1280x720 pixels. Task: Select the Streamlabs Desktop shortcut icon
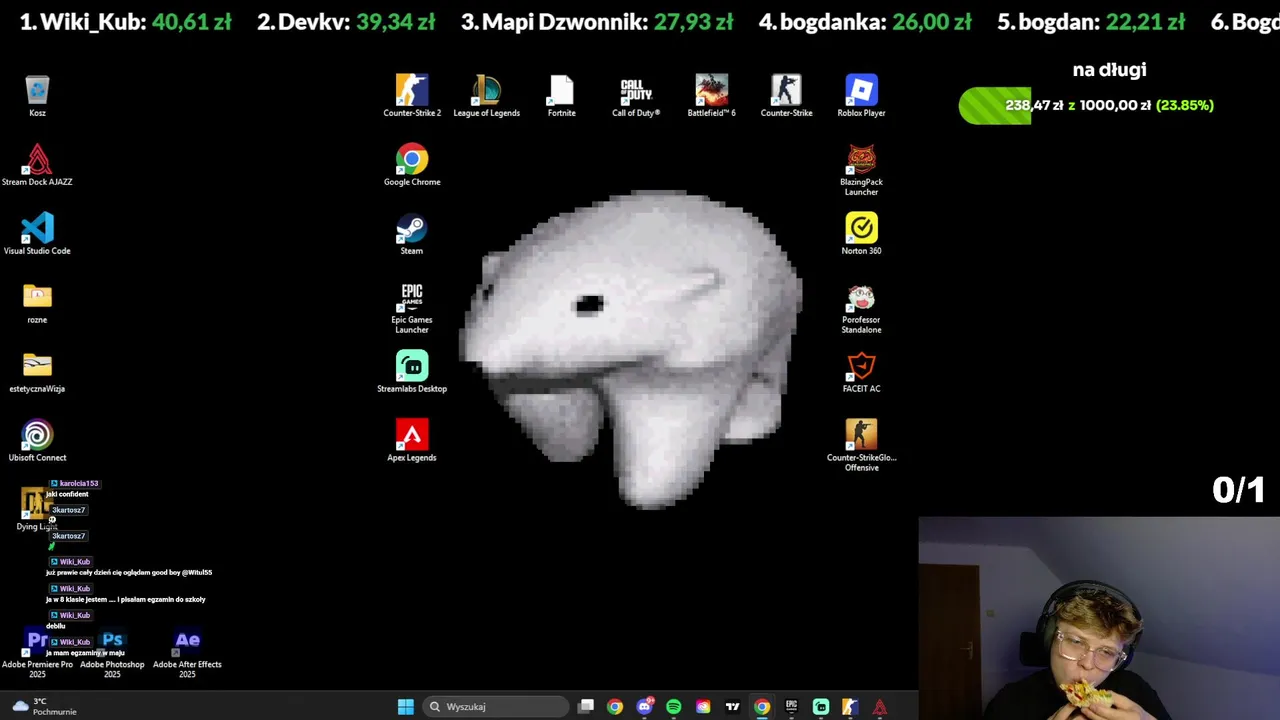pos(412,373)
